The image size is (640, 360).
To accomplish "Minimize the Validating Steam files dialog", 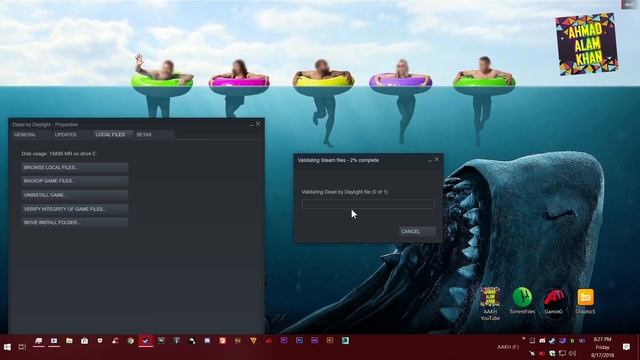I will click(430, 160).
